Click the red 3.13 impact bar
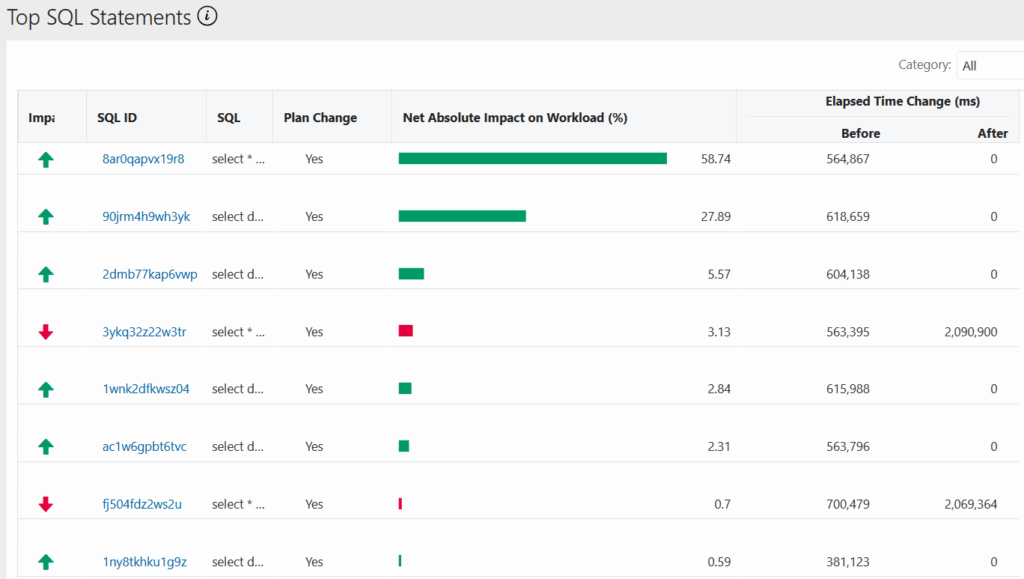 click(x=405, y=331)
